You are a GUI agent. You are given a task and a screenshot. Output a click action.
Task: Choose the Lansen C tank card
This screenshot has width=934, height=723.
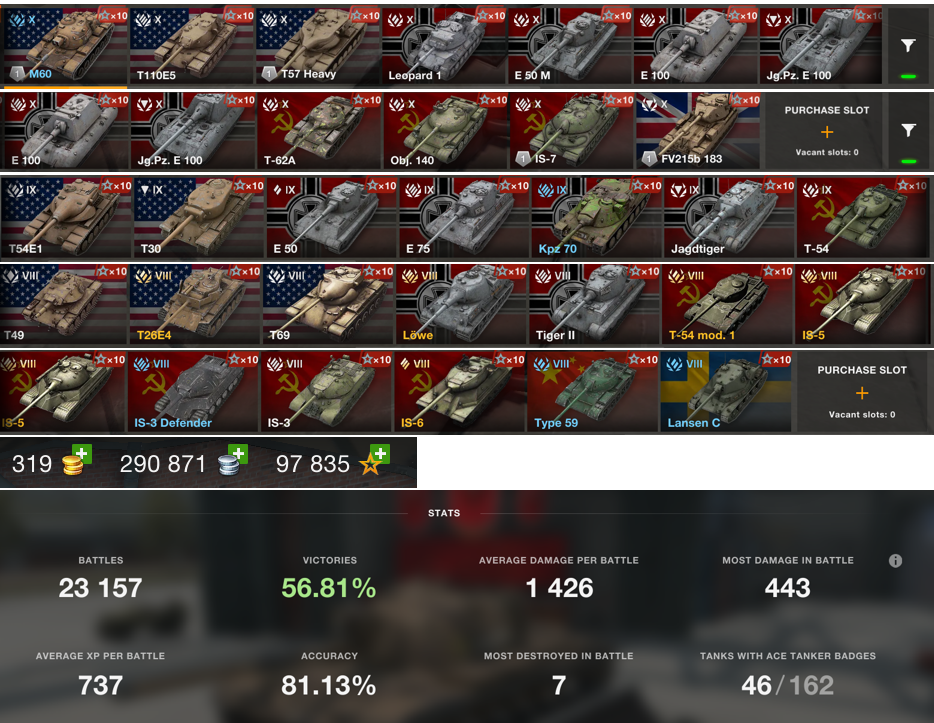[726, 392]
